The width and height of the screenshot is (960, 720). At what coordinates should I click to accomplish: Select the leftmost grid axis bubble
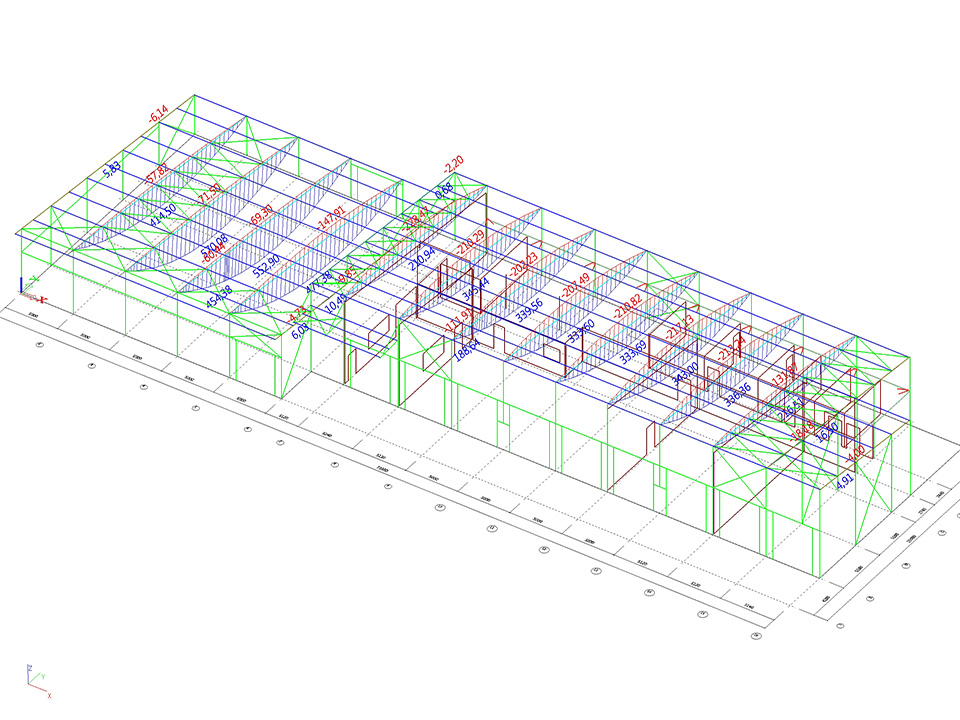(x=40, y=345)
